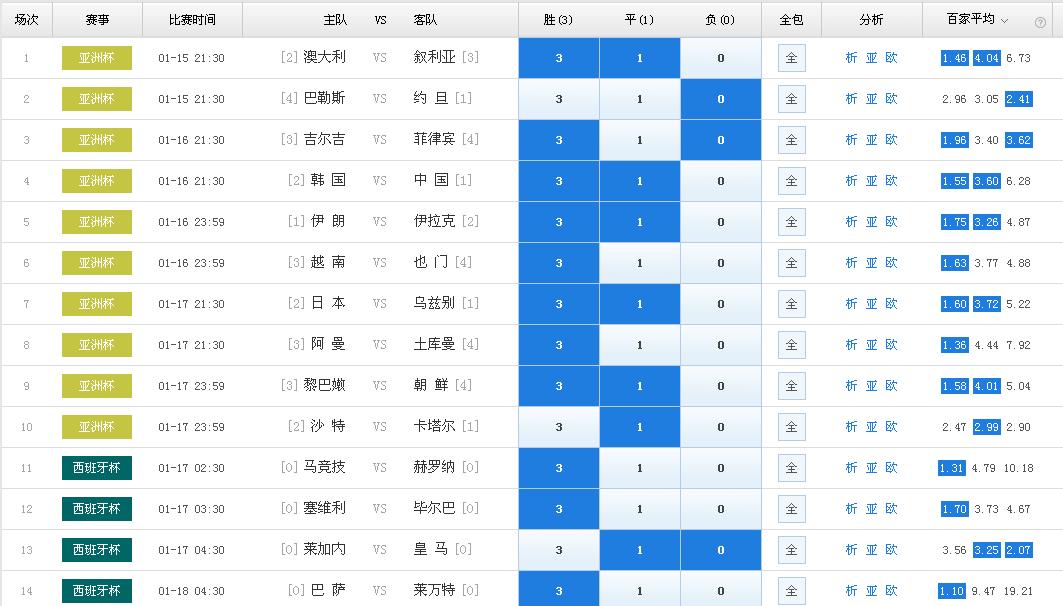
Task: Click 全 button for 巴萨 vs 莱万特
Action: 791,590
